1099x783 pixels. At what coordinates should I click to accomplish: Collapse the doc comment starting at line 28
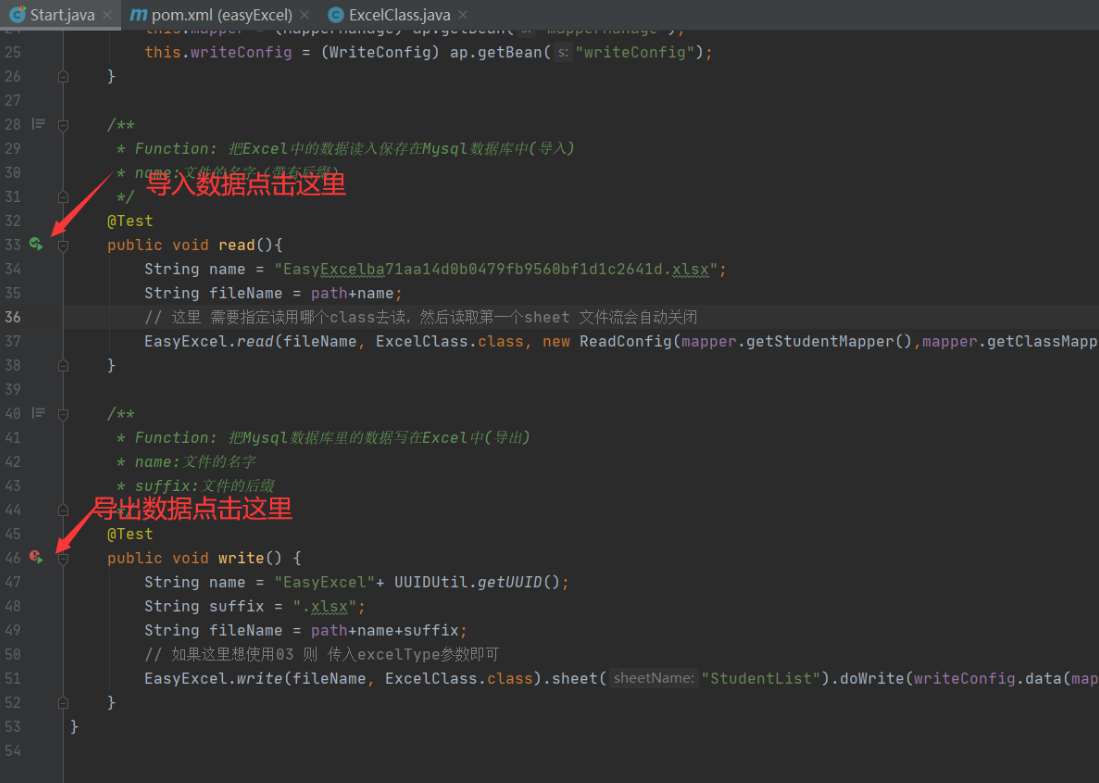(x=63, y=125)
